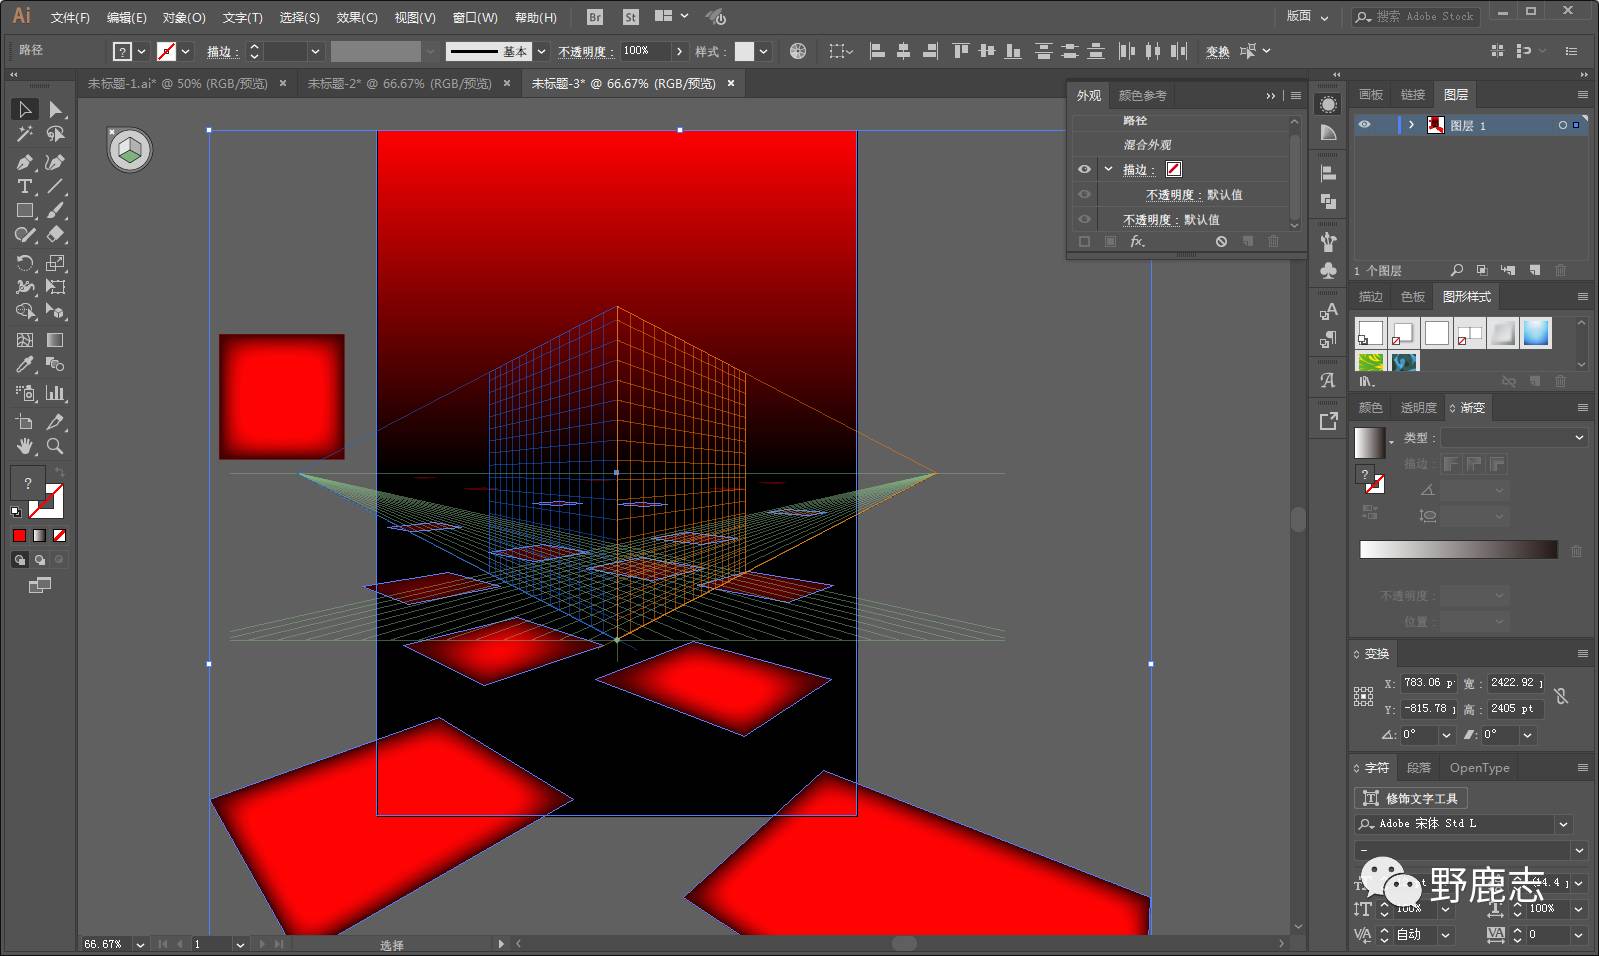Screen dimensions: 1599x956
Task: Select the Type tool
Action: coord(25,187)
